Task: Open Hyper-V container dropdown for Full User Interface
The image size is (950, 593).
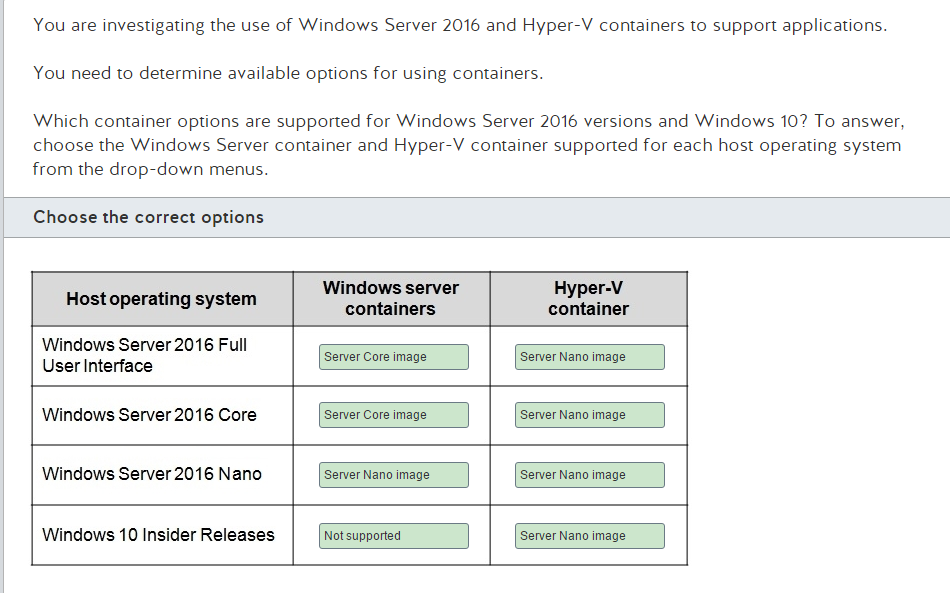Action: [x=590, y=357]
